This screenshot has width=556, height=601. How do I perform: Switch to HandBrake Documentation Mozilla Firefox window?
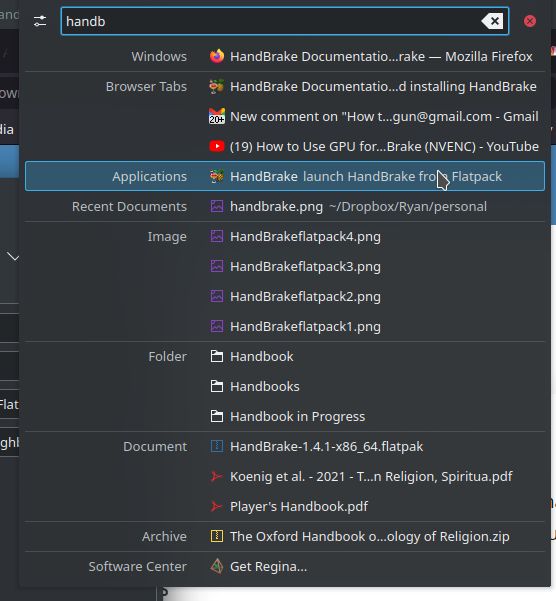click(x=381, y=56)
